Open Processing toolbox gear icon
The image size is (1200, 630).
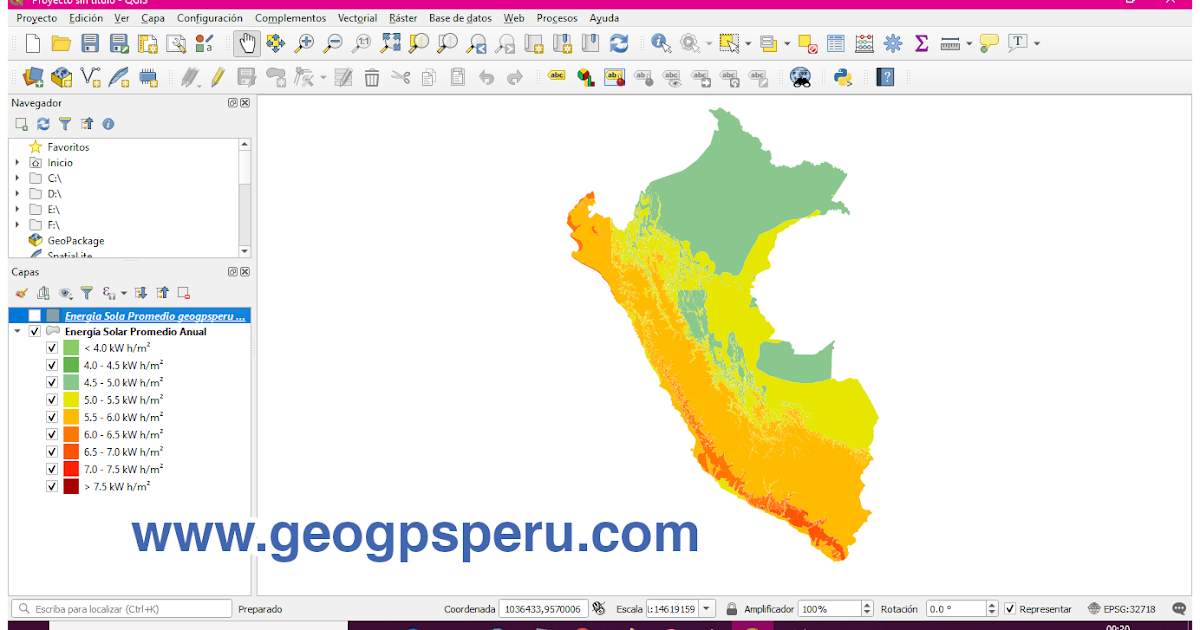coord(893,43)
